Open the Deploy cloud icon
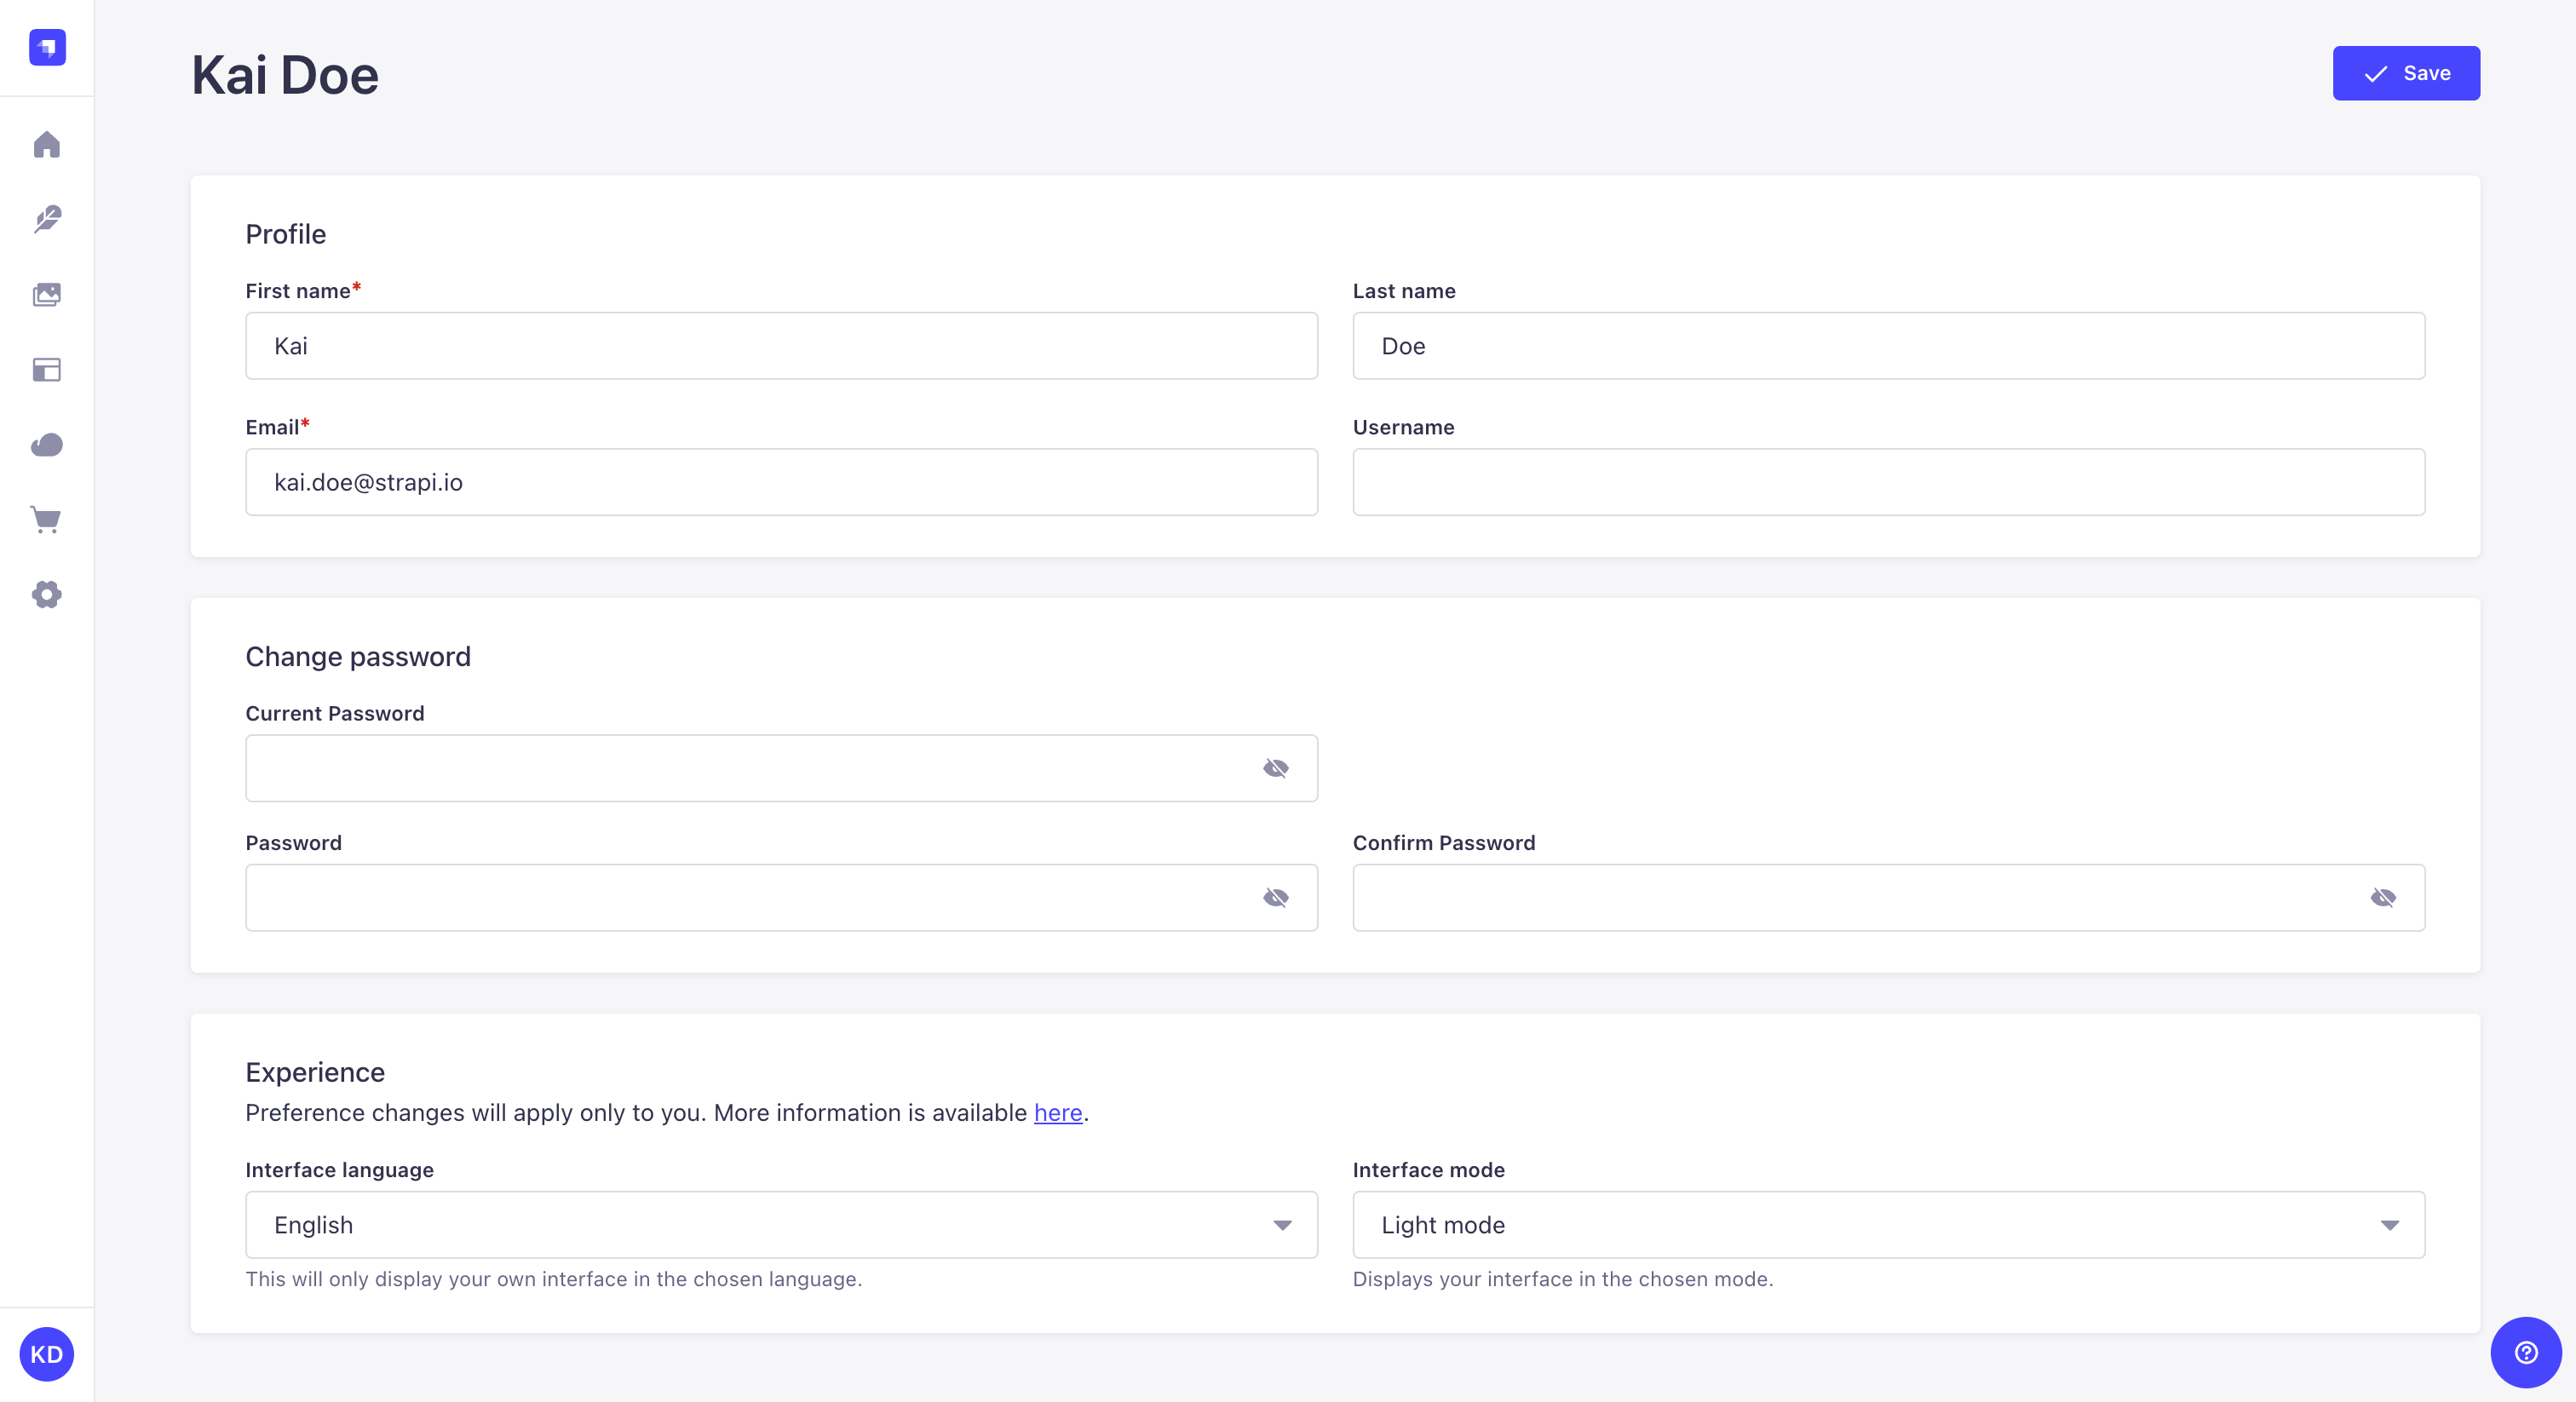Screen dimensions: 2576x1402 pyautogui.click(x=47, y=445)
